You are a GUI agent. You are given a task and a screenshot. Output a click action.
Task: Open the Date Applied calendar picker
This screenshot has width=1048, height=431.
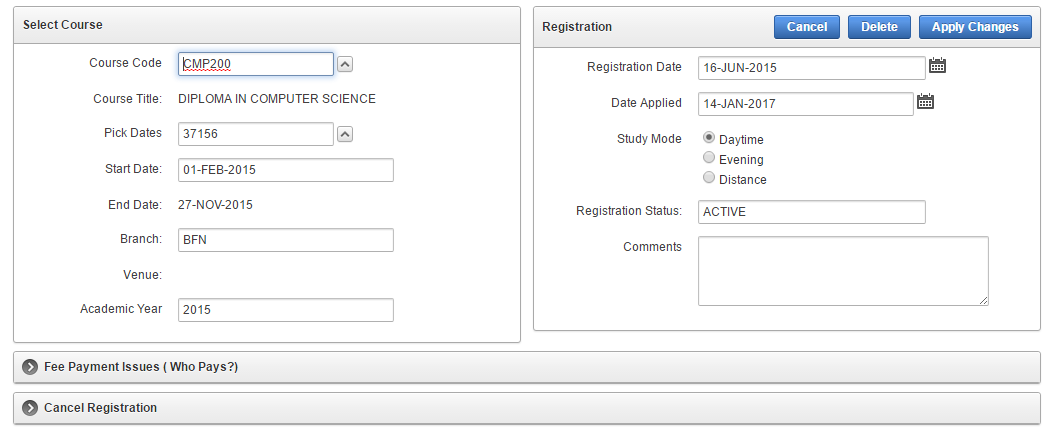coord(925,101)
